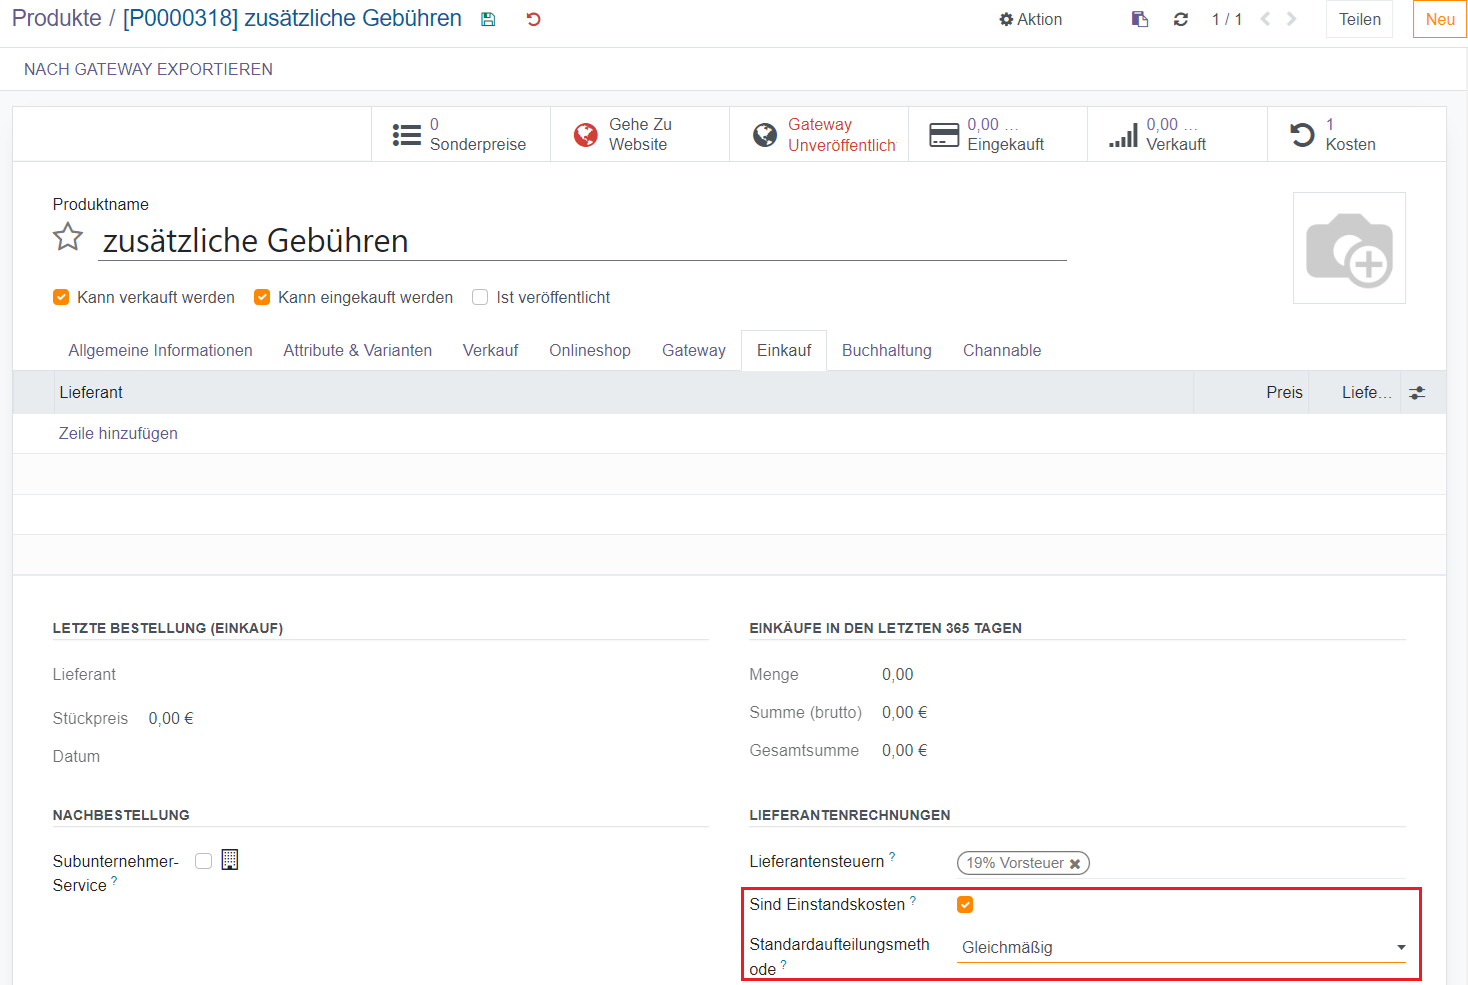The height and width of the screenshot is (985, 1468).
Task: Open the Aktion gear menu
Action: click(x=1030, y=20)
